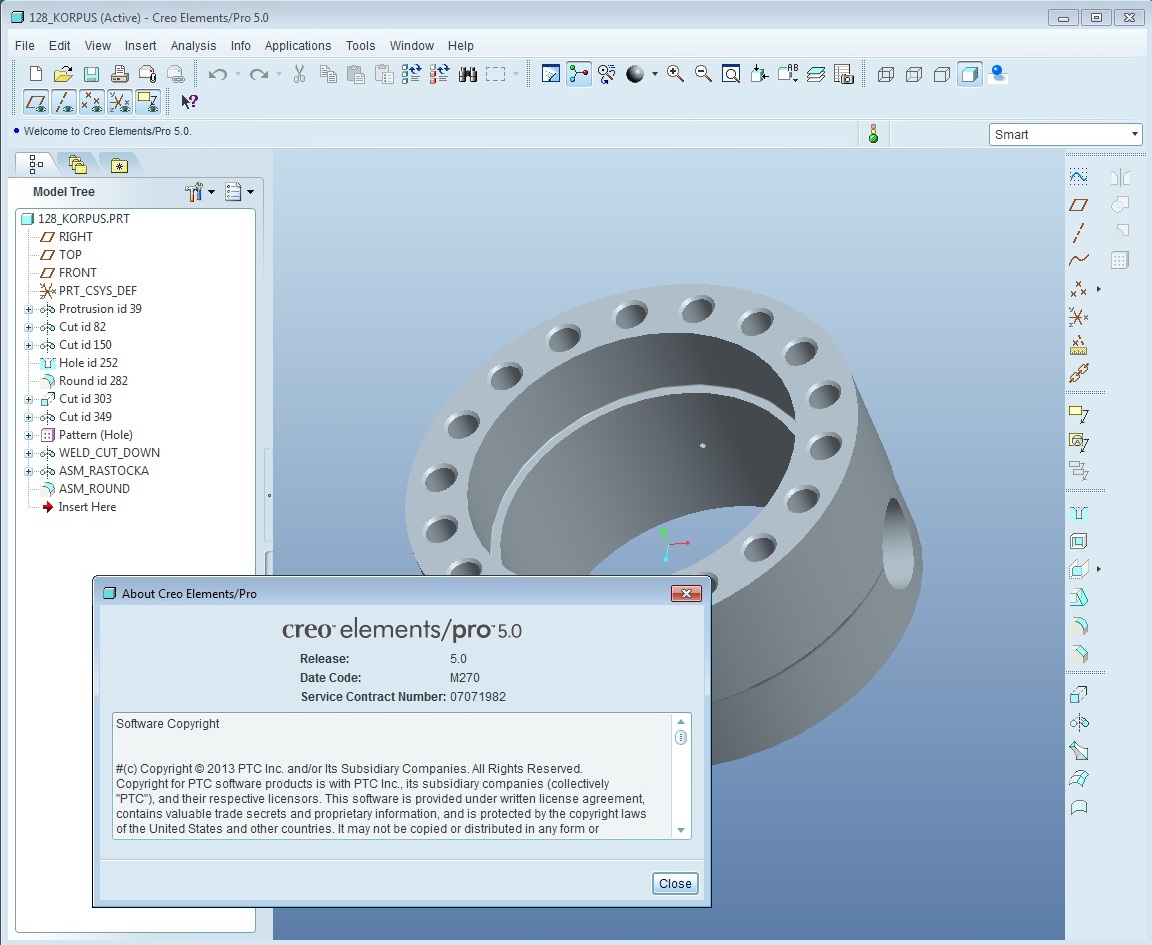
Task: Toggle datum points display
Action: pos(92,102)
